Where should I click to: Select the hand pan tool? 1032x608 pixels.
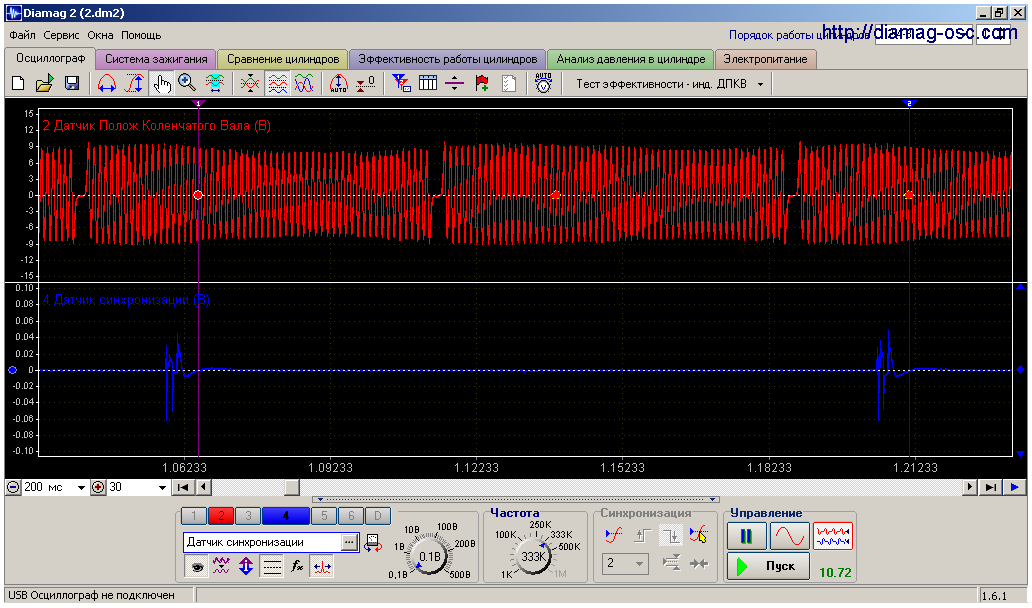(x=161, y=84)
